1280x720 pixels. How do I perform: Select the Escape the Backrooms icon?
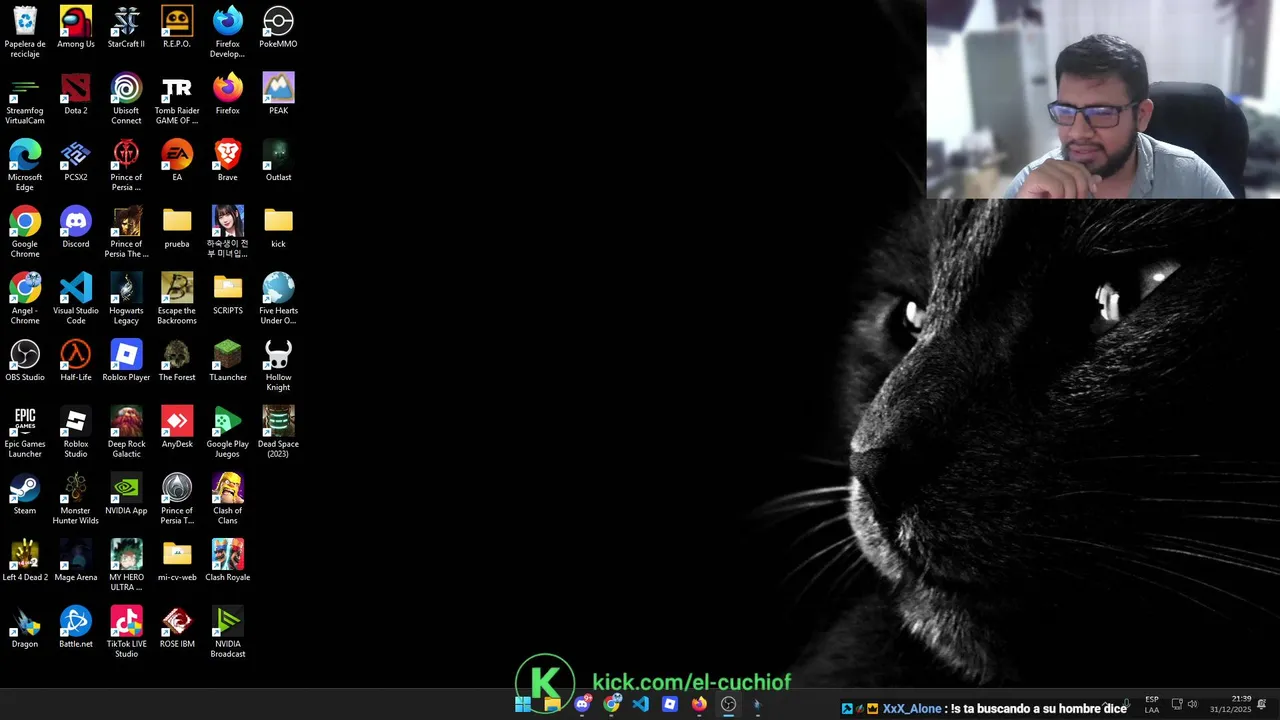[x=177, y=298]
